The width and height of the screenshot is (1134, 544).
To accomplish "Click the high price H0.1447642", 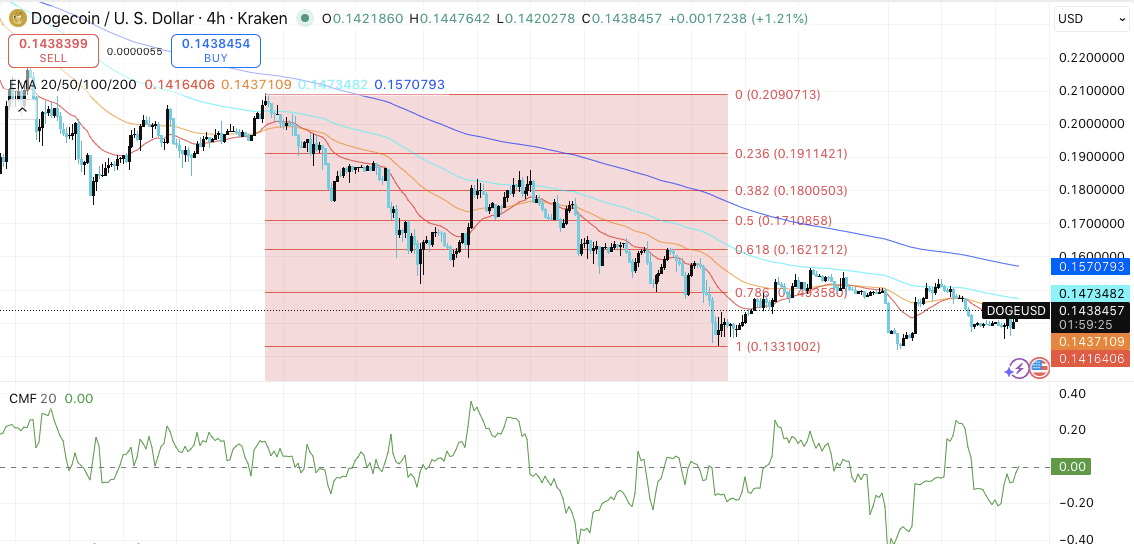I will [x=453, y=19].
